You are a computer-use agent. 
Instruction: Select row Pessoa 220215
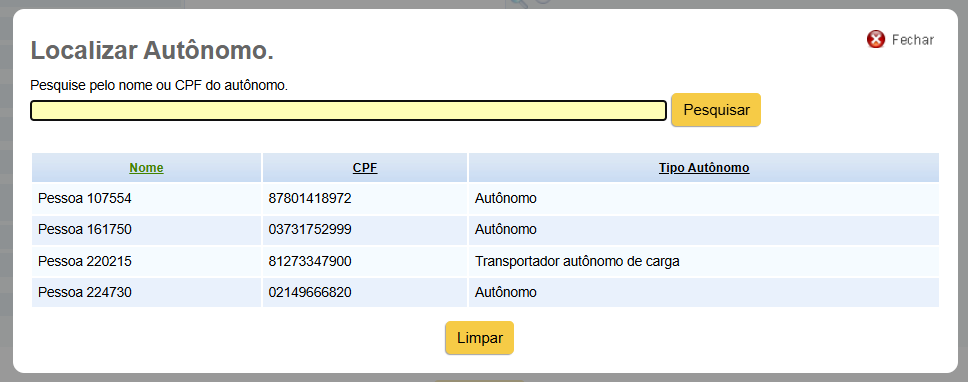485,261
